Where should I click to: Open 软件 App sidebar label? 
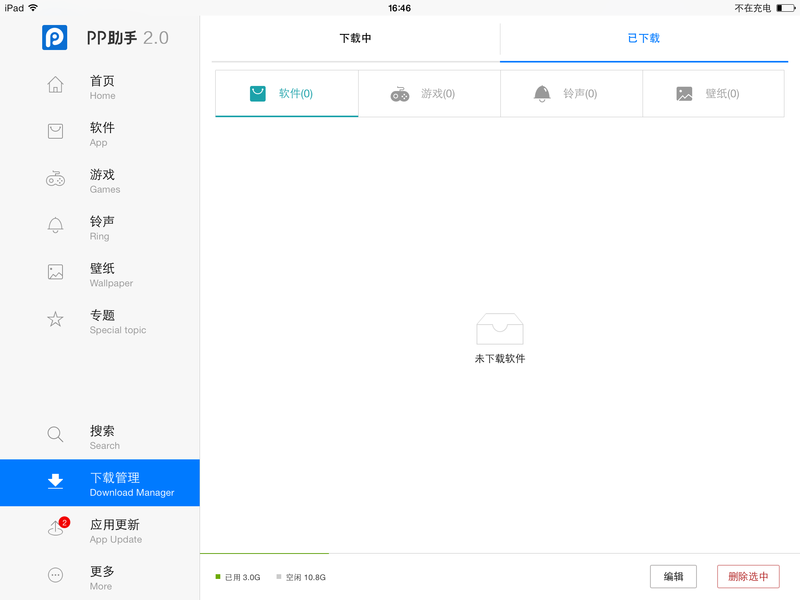102,134
